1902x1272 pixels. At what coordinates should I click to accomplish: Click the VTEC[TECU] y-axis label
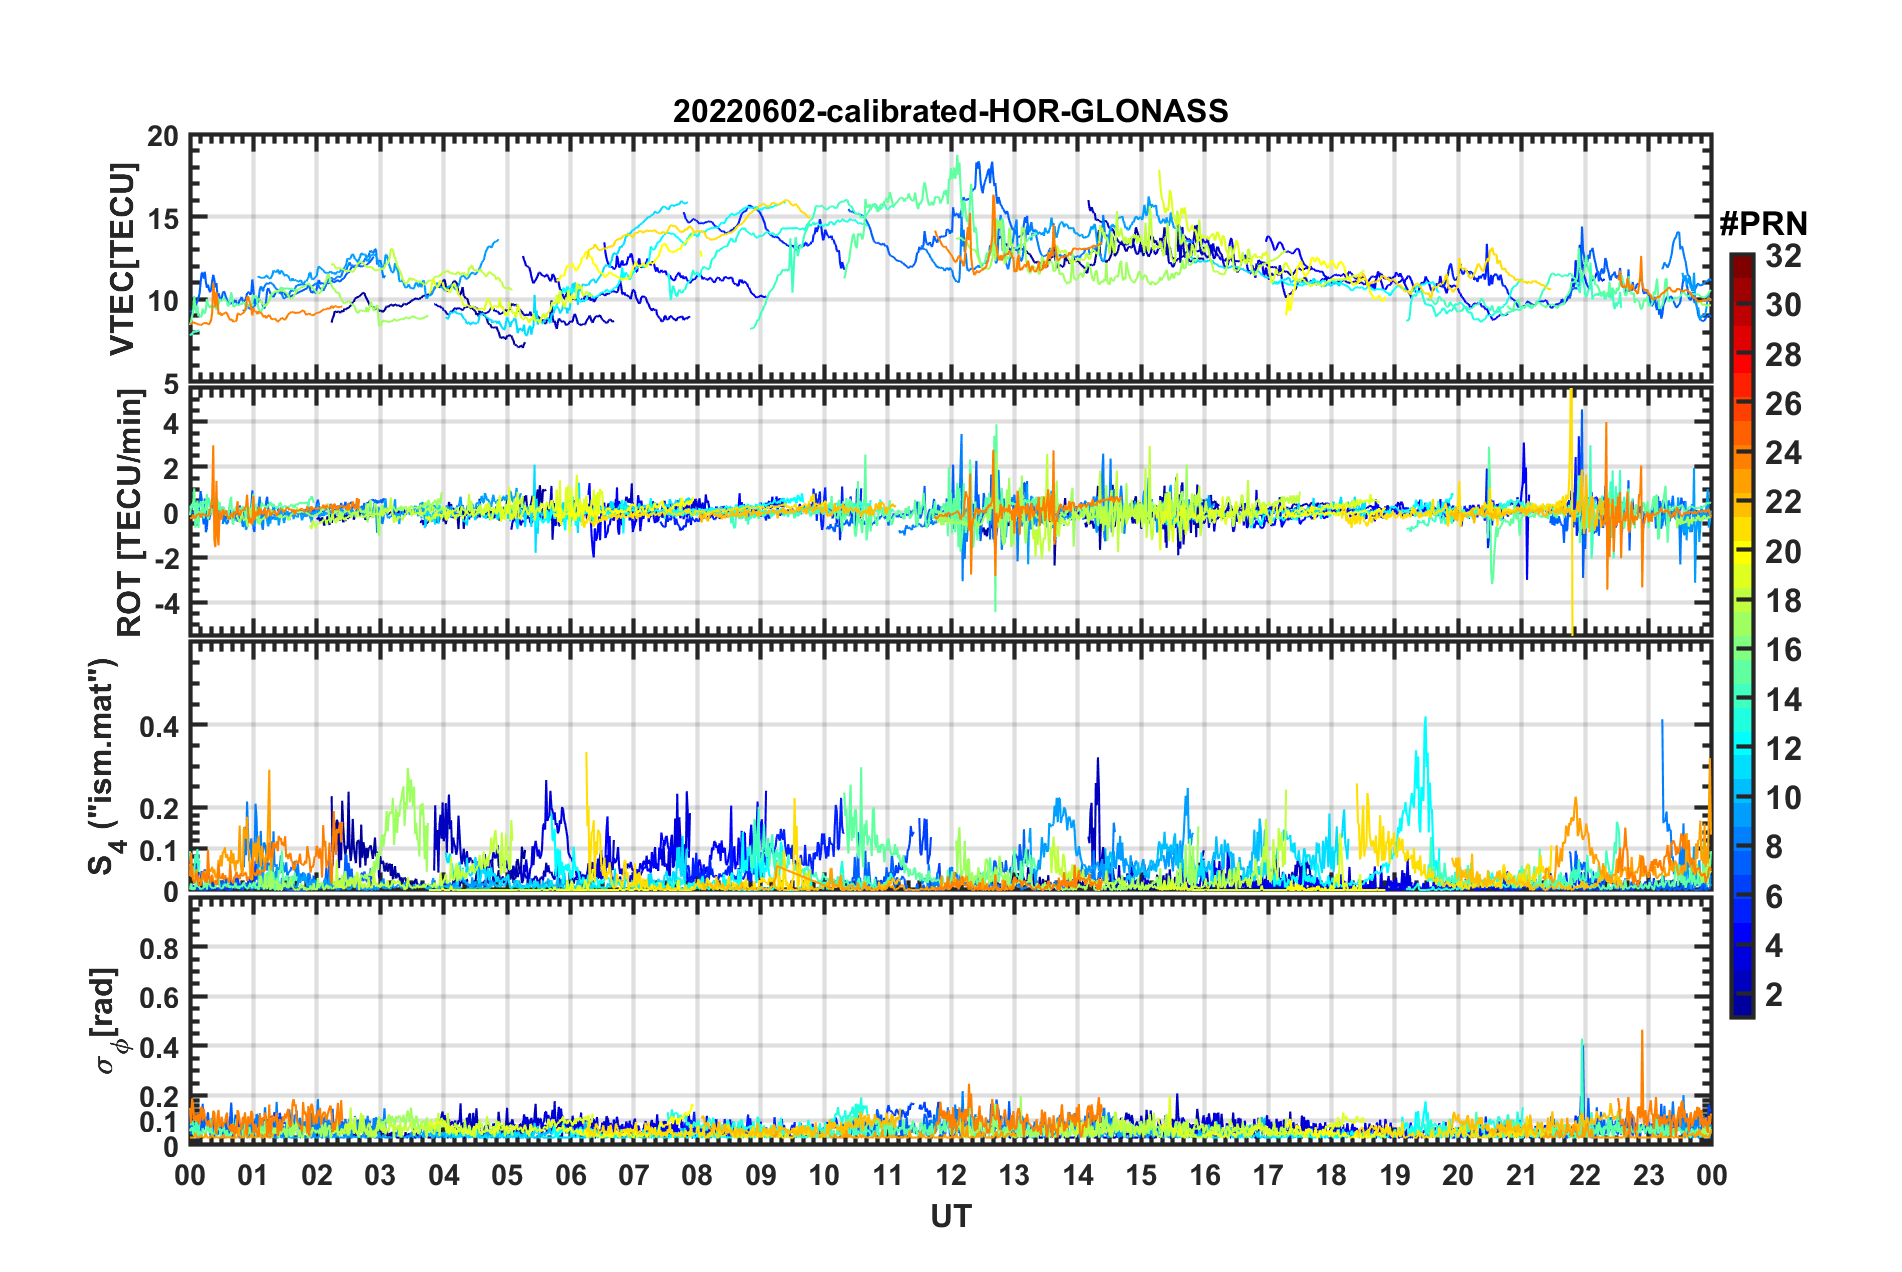[x=122, y=260]
